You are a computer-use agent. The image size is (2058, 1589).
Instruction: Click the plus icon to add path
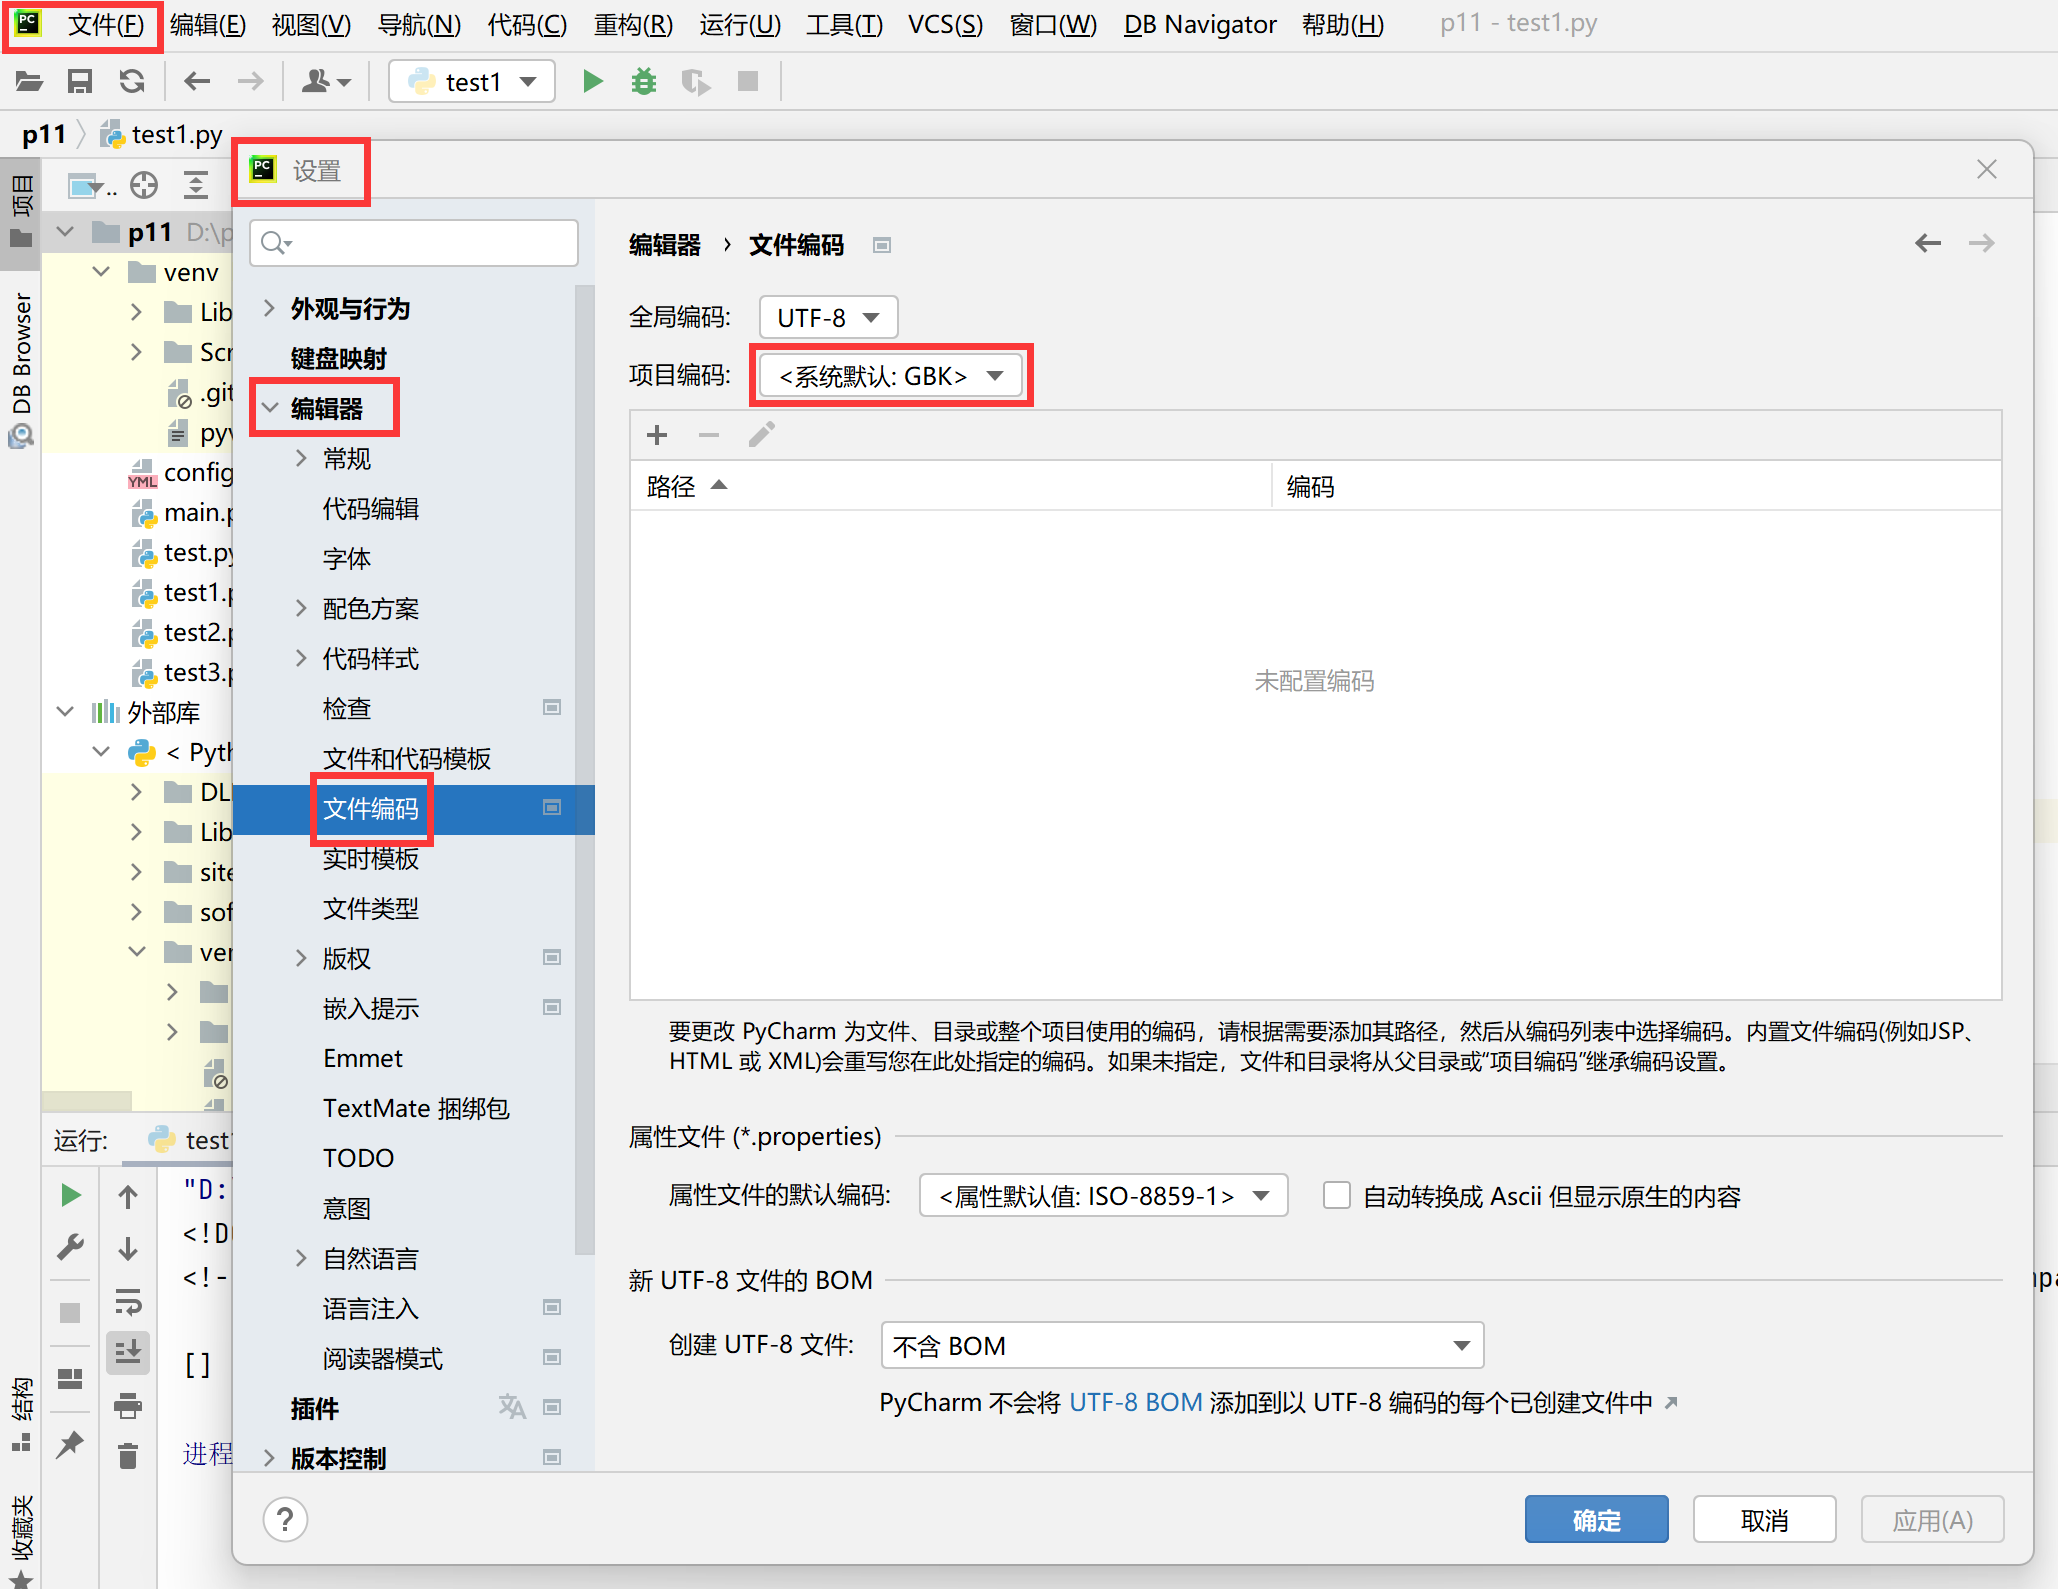pyautogui.click(x=657, y=435)
